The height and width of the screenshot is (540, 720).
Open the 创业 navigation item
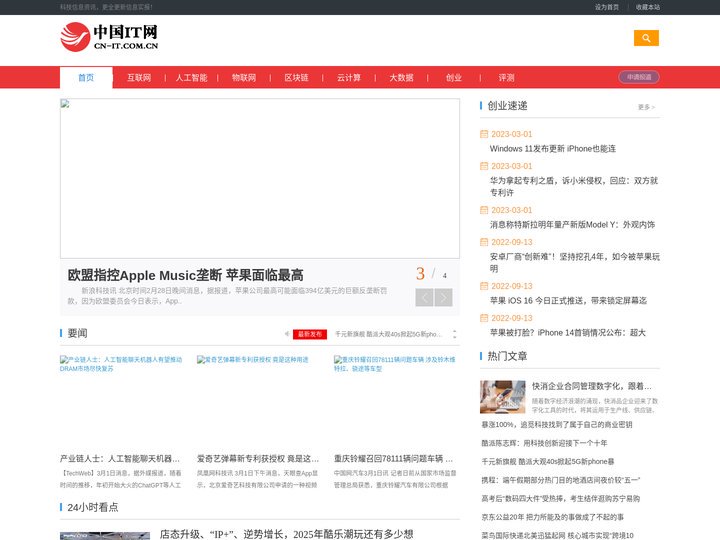tap(454, 78)
